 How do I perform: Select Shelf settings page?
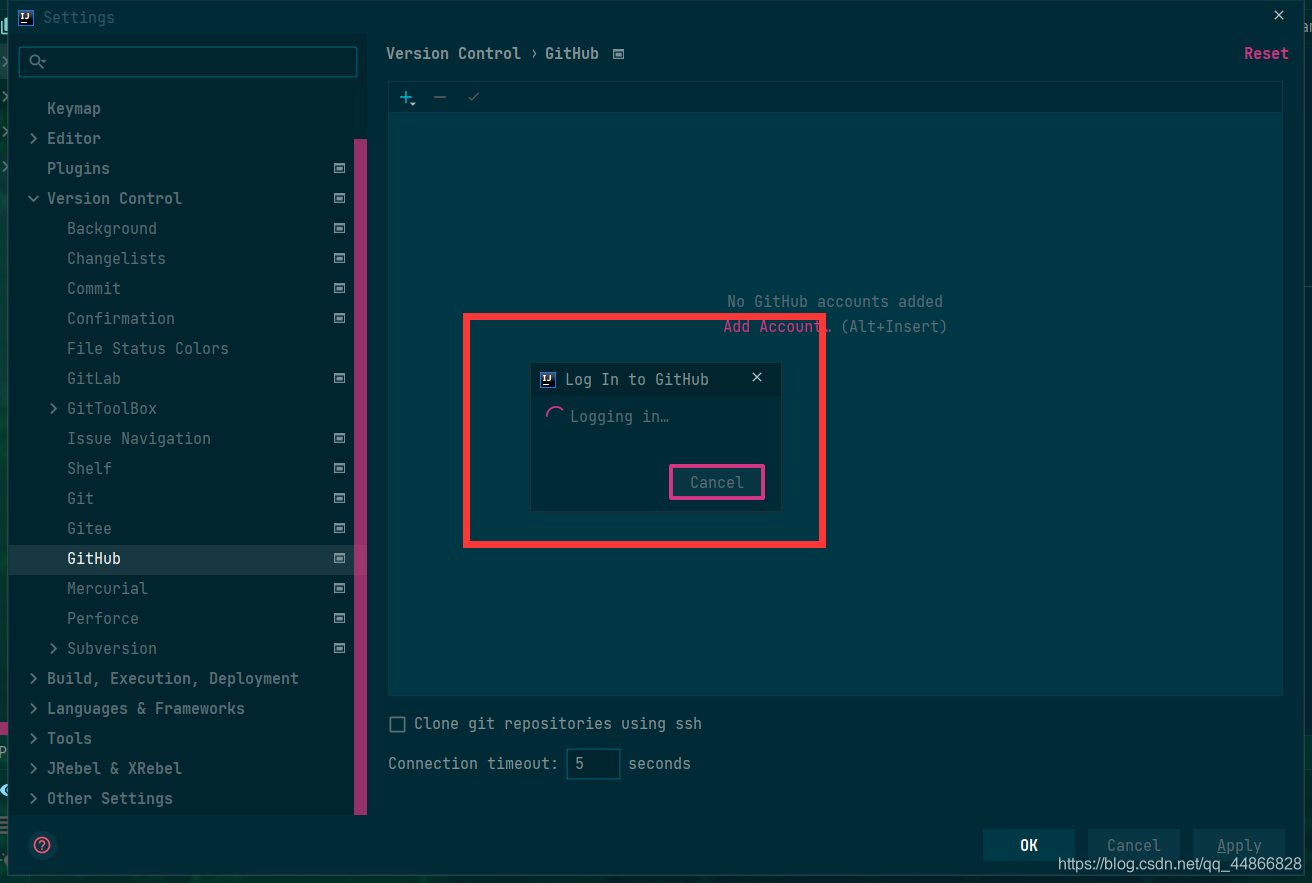click(89, 468)
